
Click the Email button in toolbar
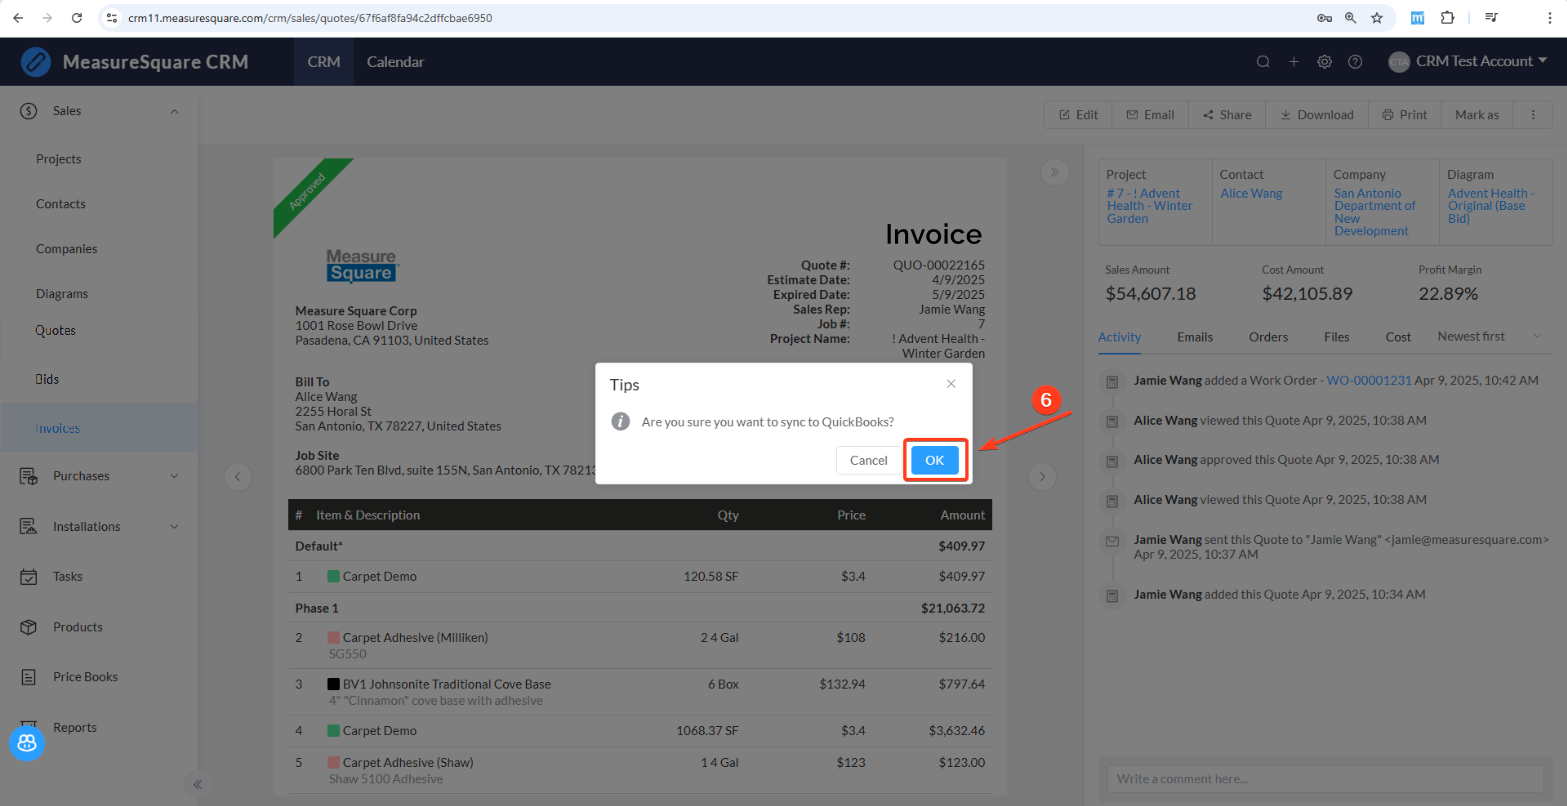click(1151, 115)
